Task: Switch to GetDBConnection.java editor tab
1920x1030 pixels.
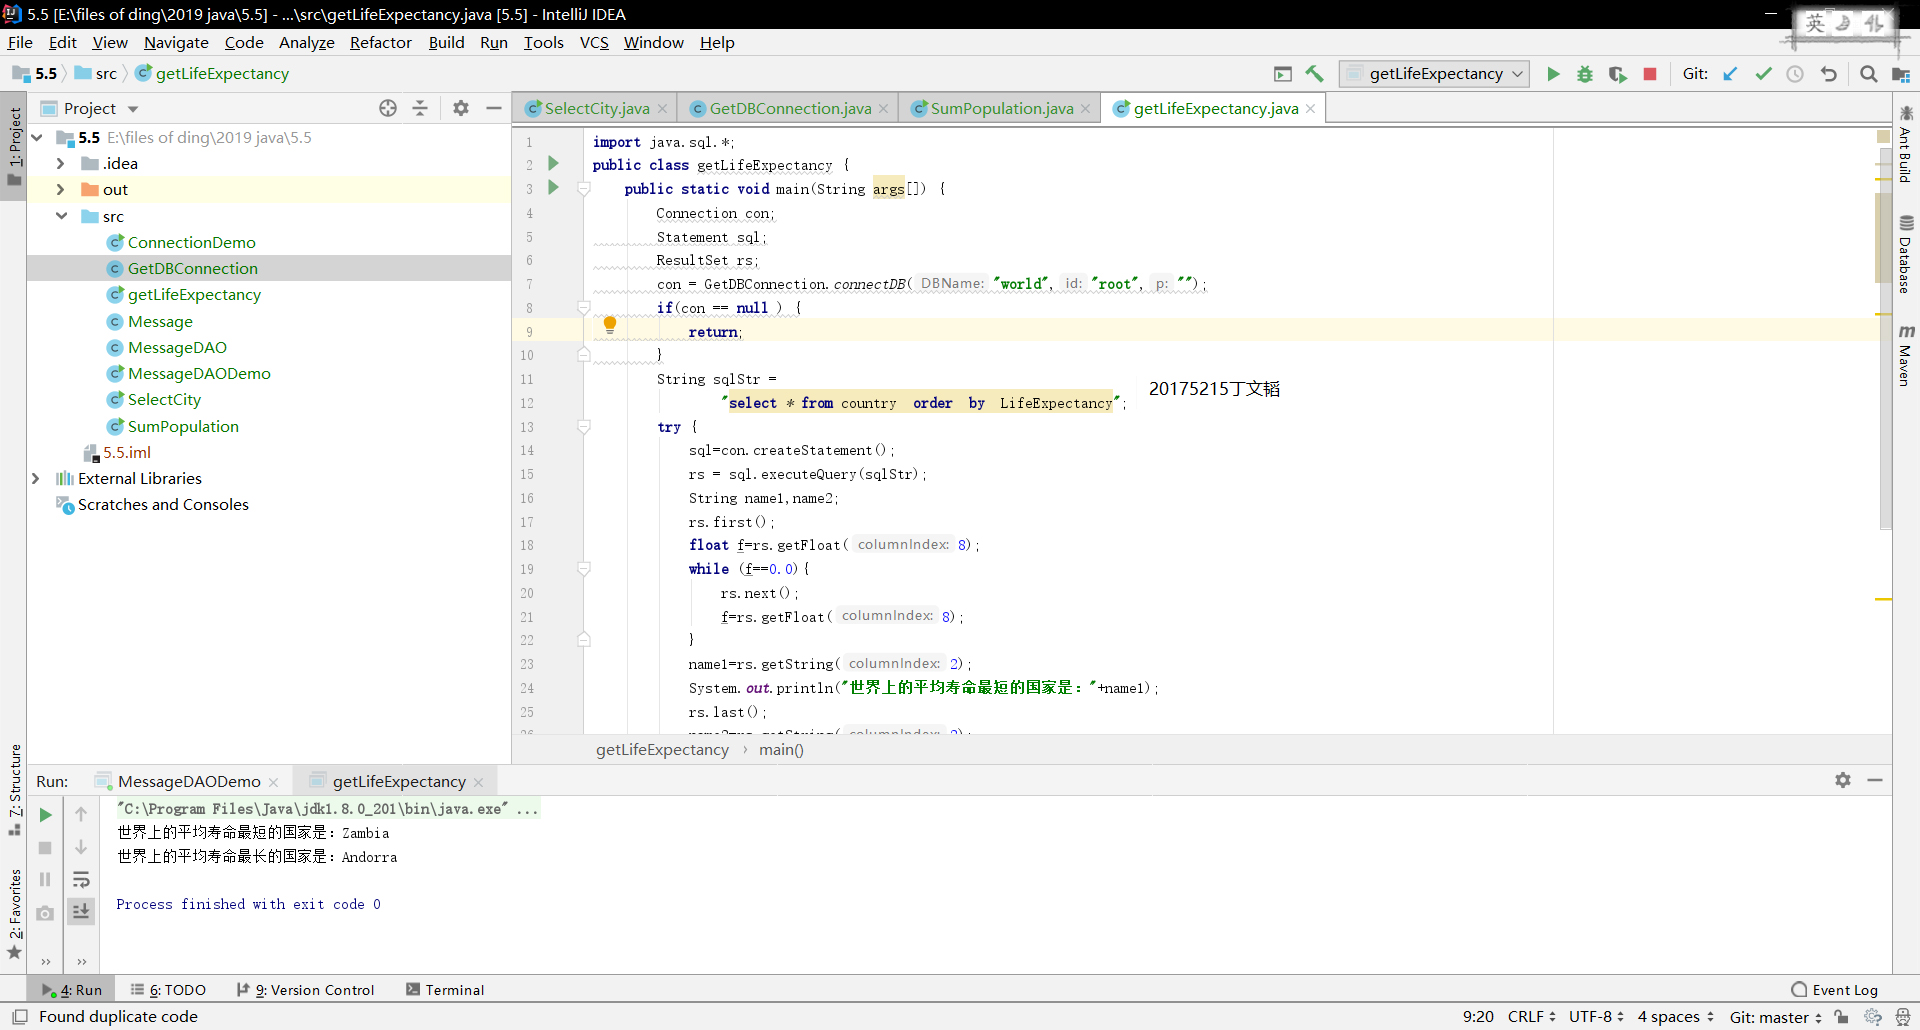Action: tap(790, 108)
